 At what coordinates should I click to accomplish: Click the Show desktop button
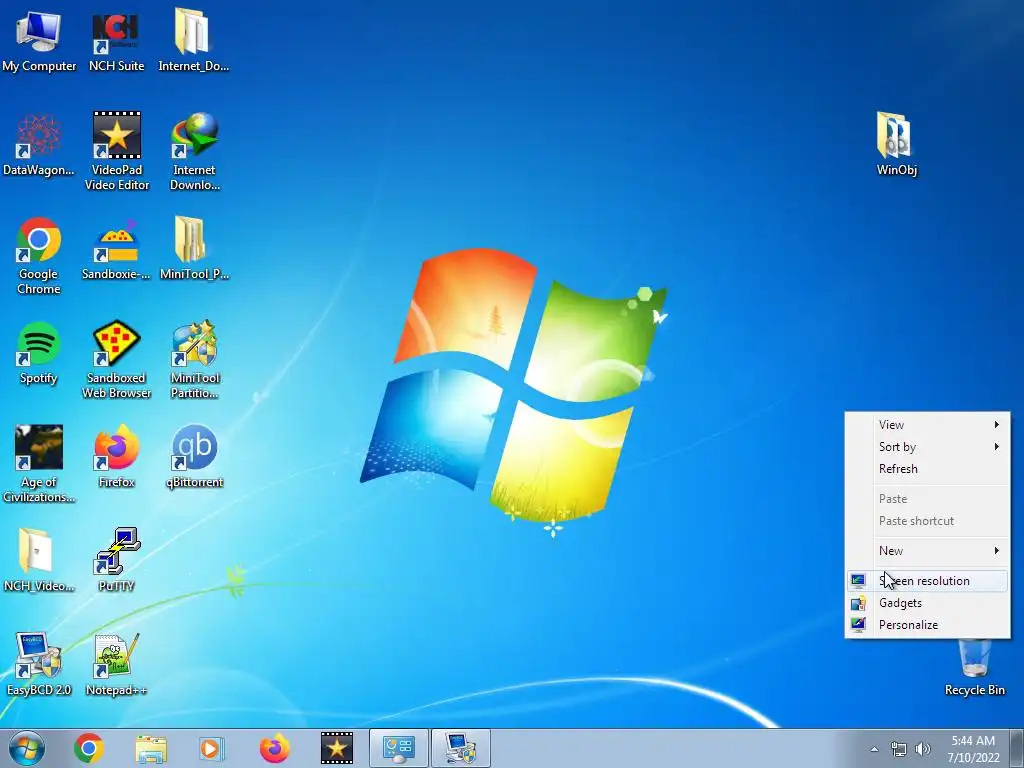coord(1016,749)
